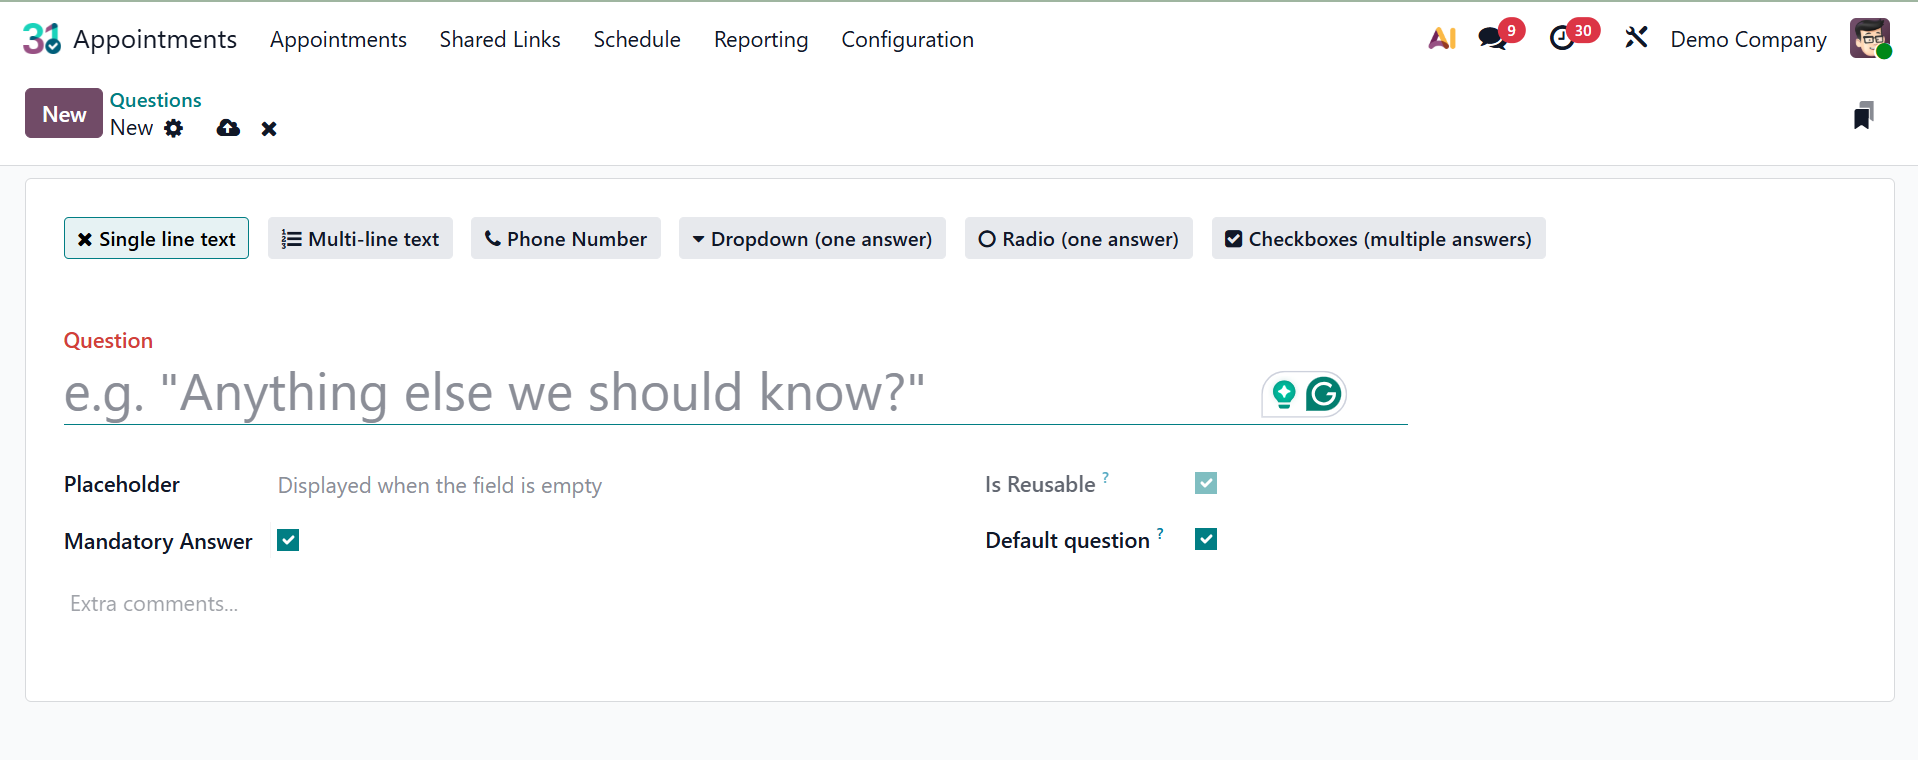This screenshot has width=1918, height=760.
Task: Open the Demo Company switcher
Action: [1748, 39]
